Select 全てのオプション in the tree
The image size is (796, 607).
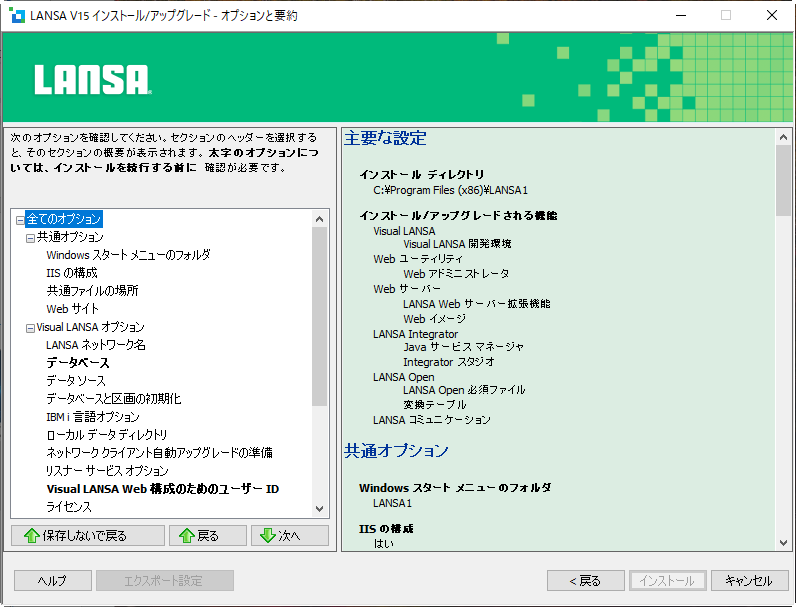coord(64,219)
